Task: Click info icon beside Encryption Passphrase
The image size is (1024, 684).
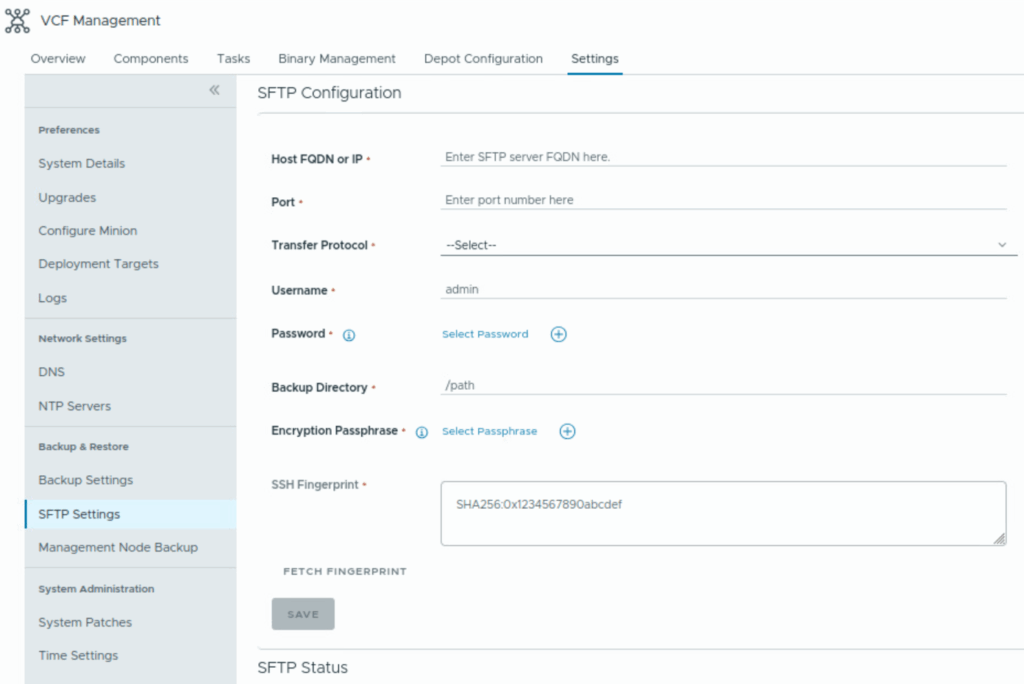Action: pos(421,432)
